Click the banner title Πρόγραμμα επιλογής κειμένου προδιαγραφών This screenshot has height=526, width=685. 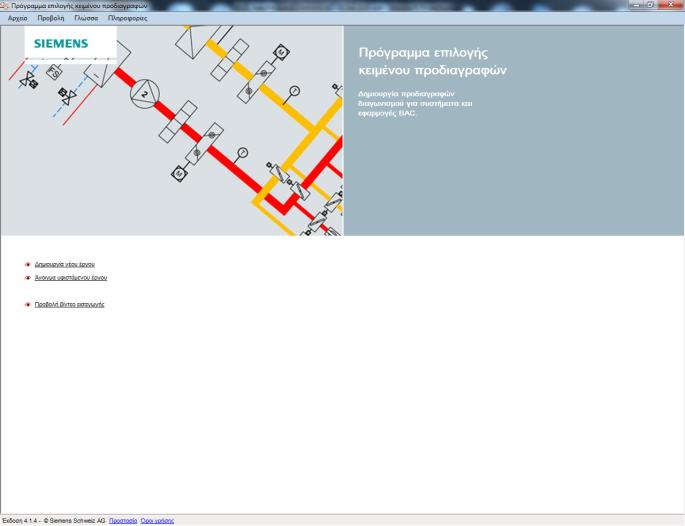pyautogui.click(x=432, y=61)
